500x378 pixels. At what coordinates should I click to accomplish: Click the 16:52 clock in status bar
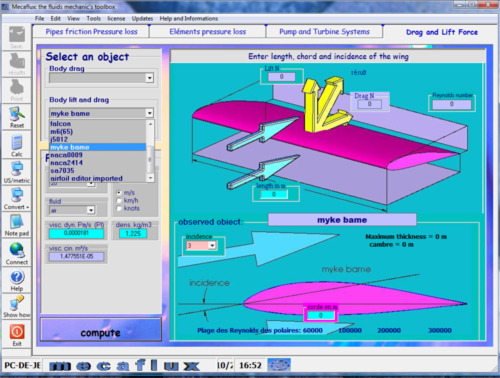tap(250, 365)
